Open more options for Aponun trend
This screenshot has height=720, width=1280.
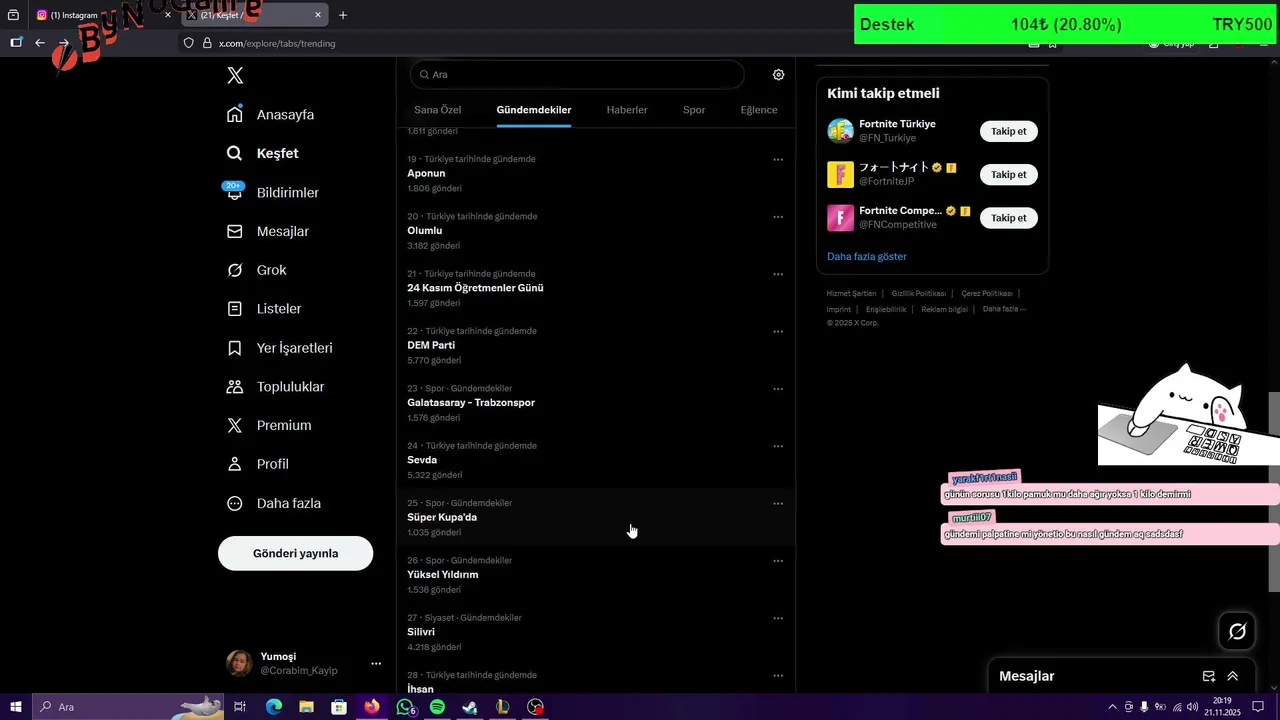[778, 160]
